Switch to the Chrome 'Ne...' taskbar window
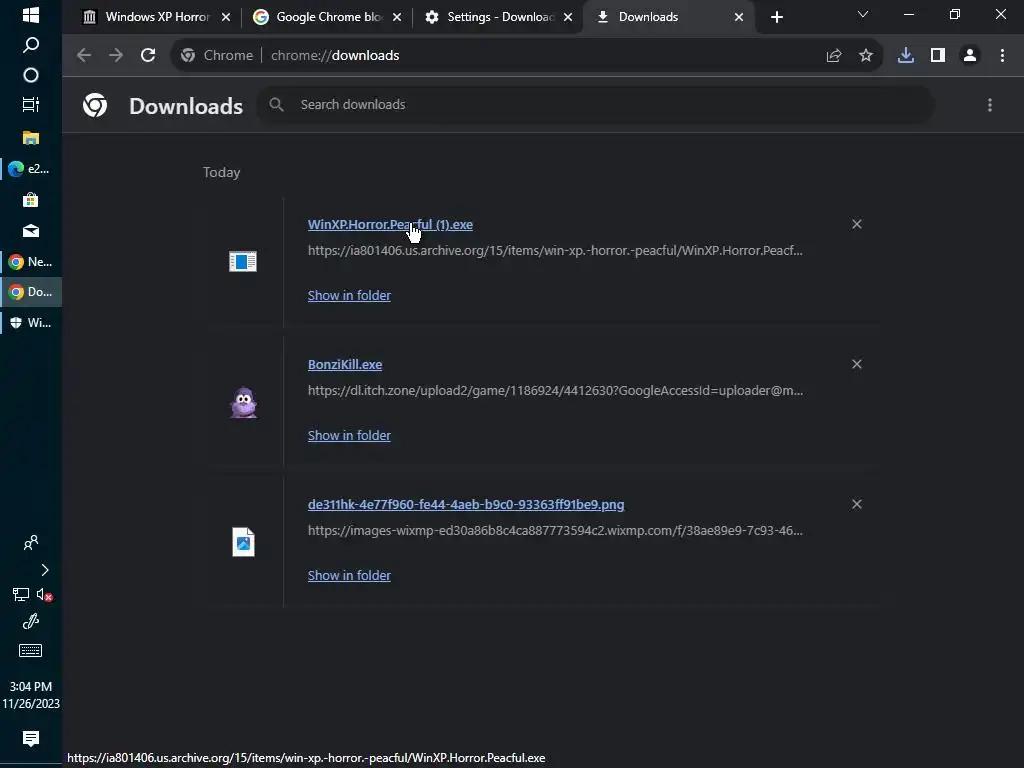This screenshot has width=1024, height=768. click(x=31, y=262)
